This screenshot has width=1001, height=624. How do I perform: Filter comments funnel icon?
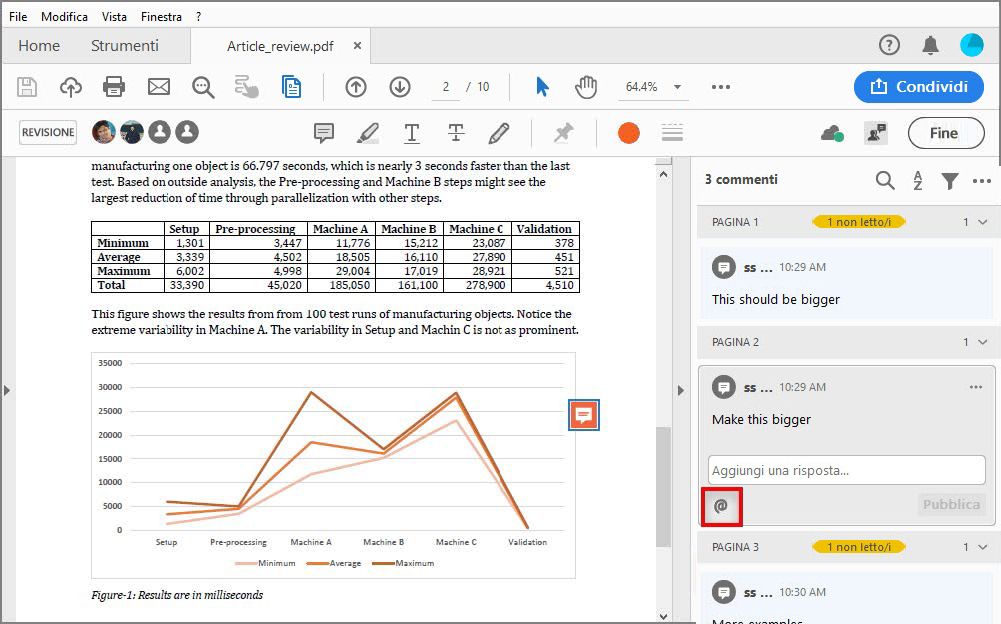tap(950, 181)
